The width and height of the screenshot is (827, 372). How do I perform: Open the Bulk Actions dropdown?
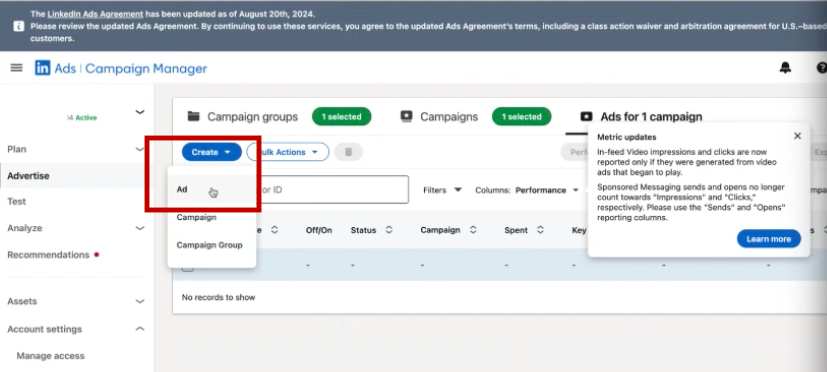[288, 152]
